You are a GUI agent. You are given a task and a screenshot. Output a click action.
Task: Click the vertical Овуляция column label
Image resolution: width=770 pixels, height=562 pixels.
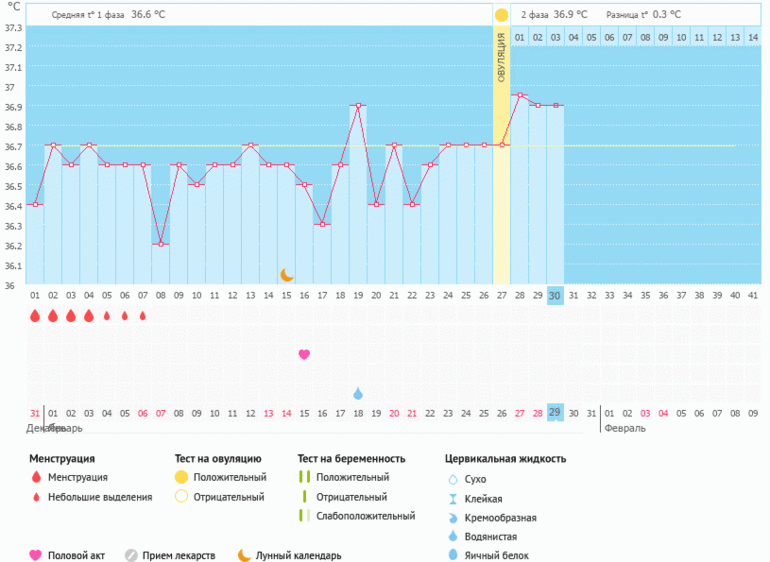pos(501,59)
